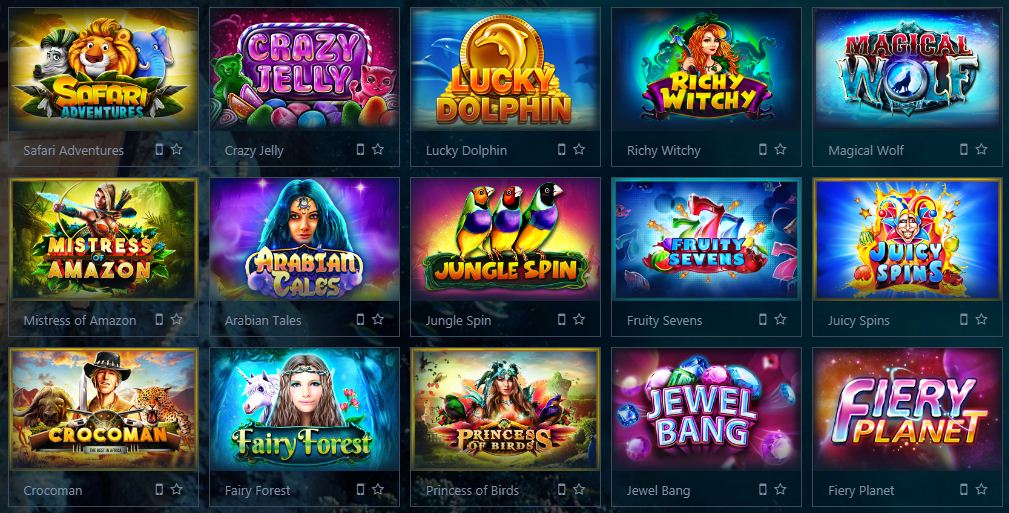Click the star icon beside Crocoman
This screenshot has width=1009, height=513.
(x=176, y=489)
